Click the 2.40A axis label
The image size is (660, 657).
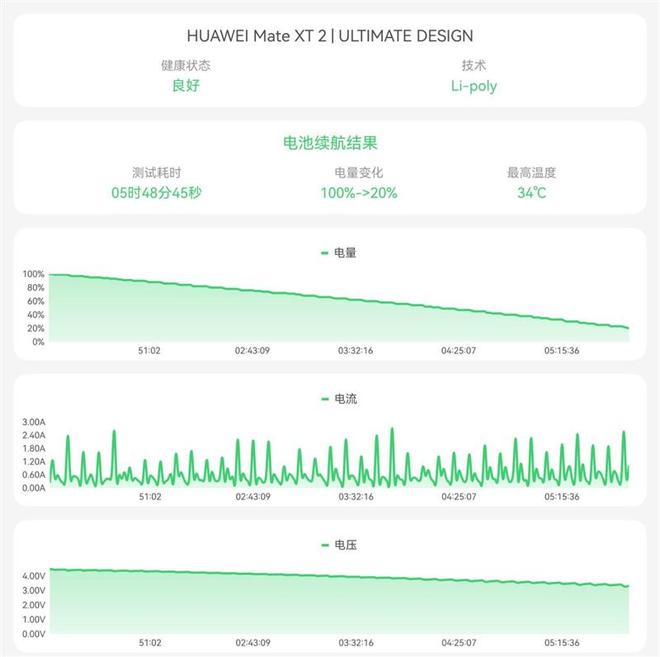point(34,435)
